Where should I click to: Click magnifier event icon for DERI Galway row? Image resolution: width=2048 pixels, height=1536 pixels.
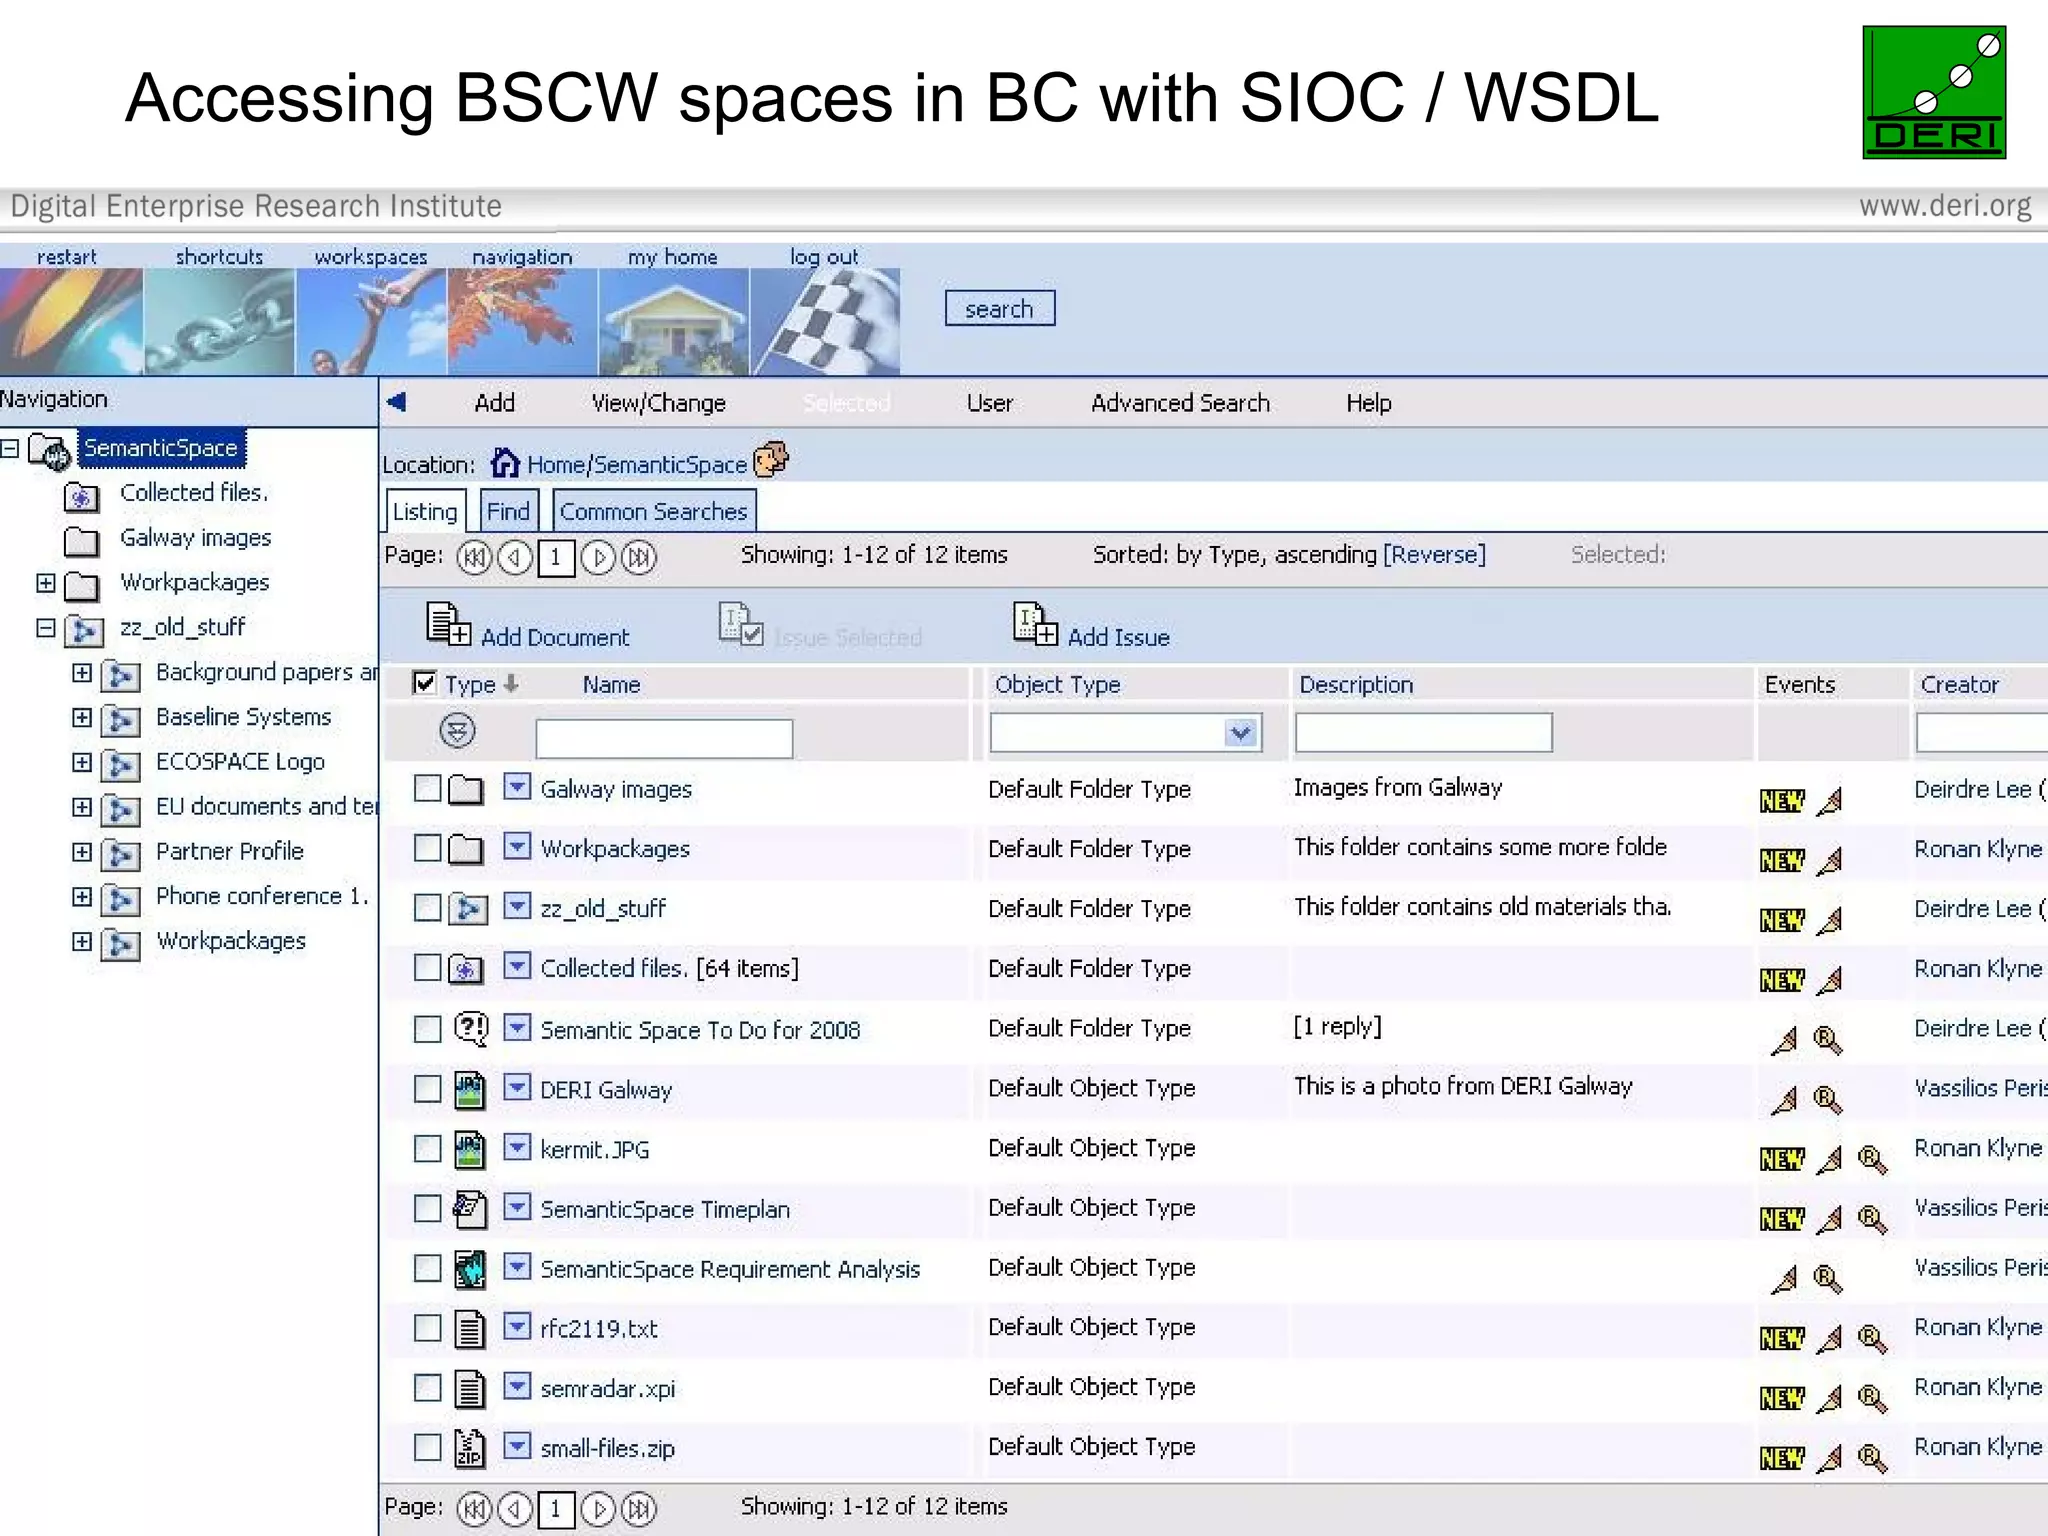1827,1100
